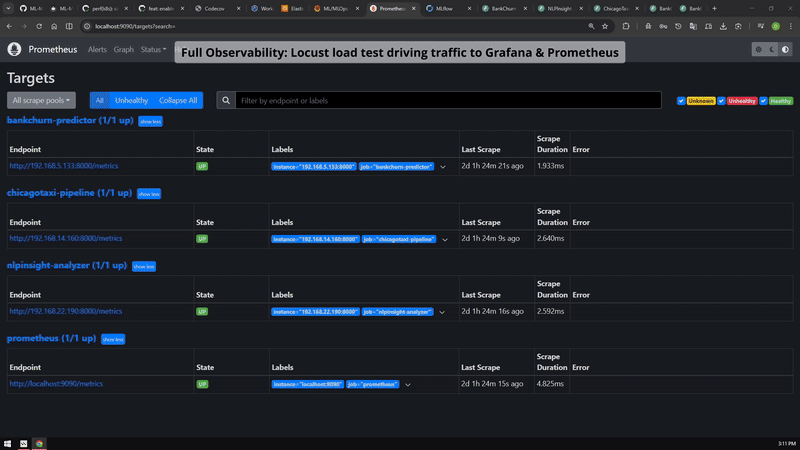Click the password key icon in the toolbar
Viewport: 800px width, 450px height.
pyautogui.click(x=663, y=26)
